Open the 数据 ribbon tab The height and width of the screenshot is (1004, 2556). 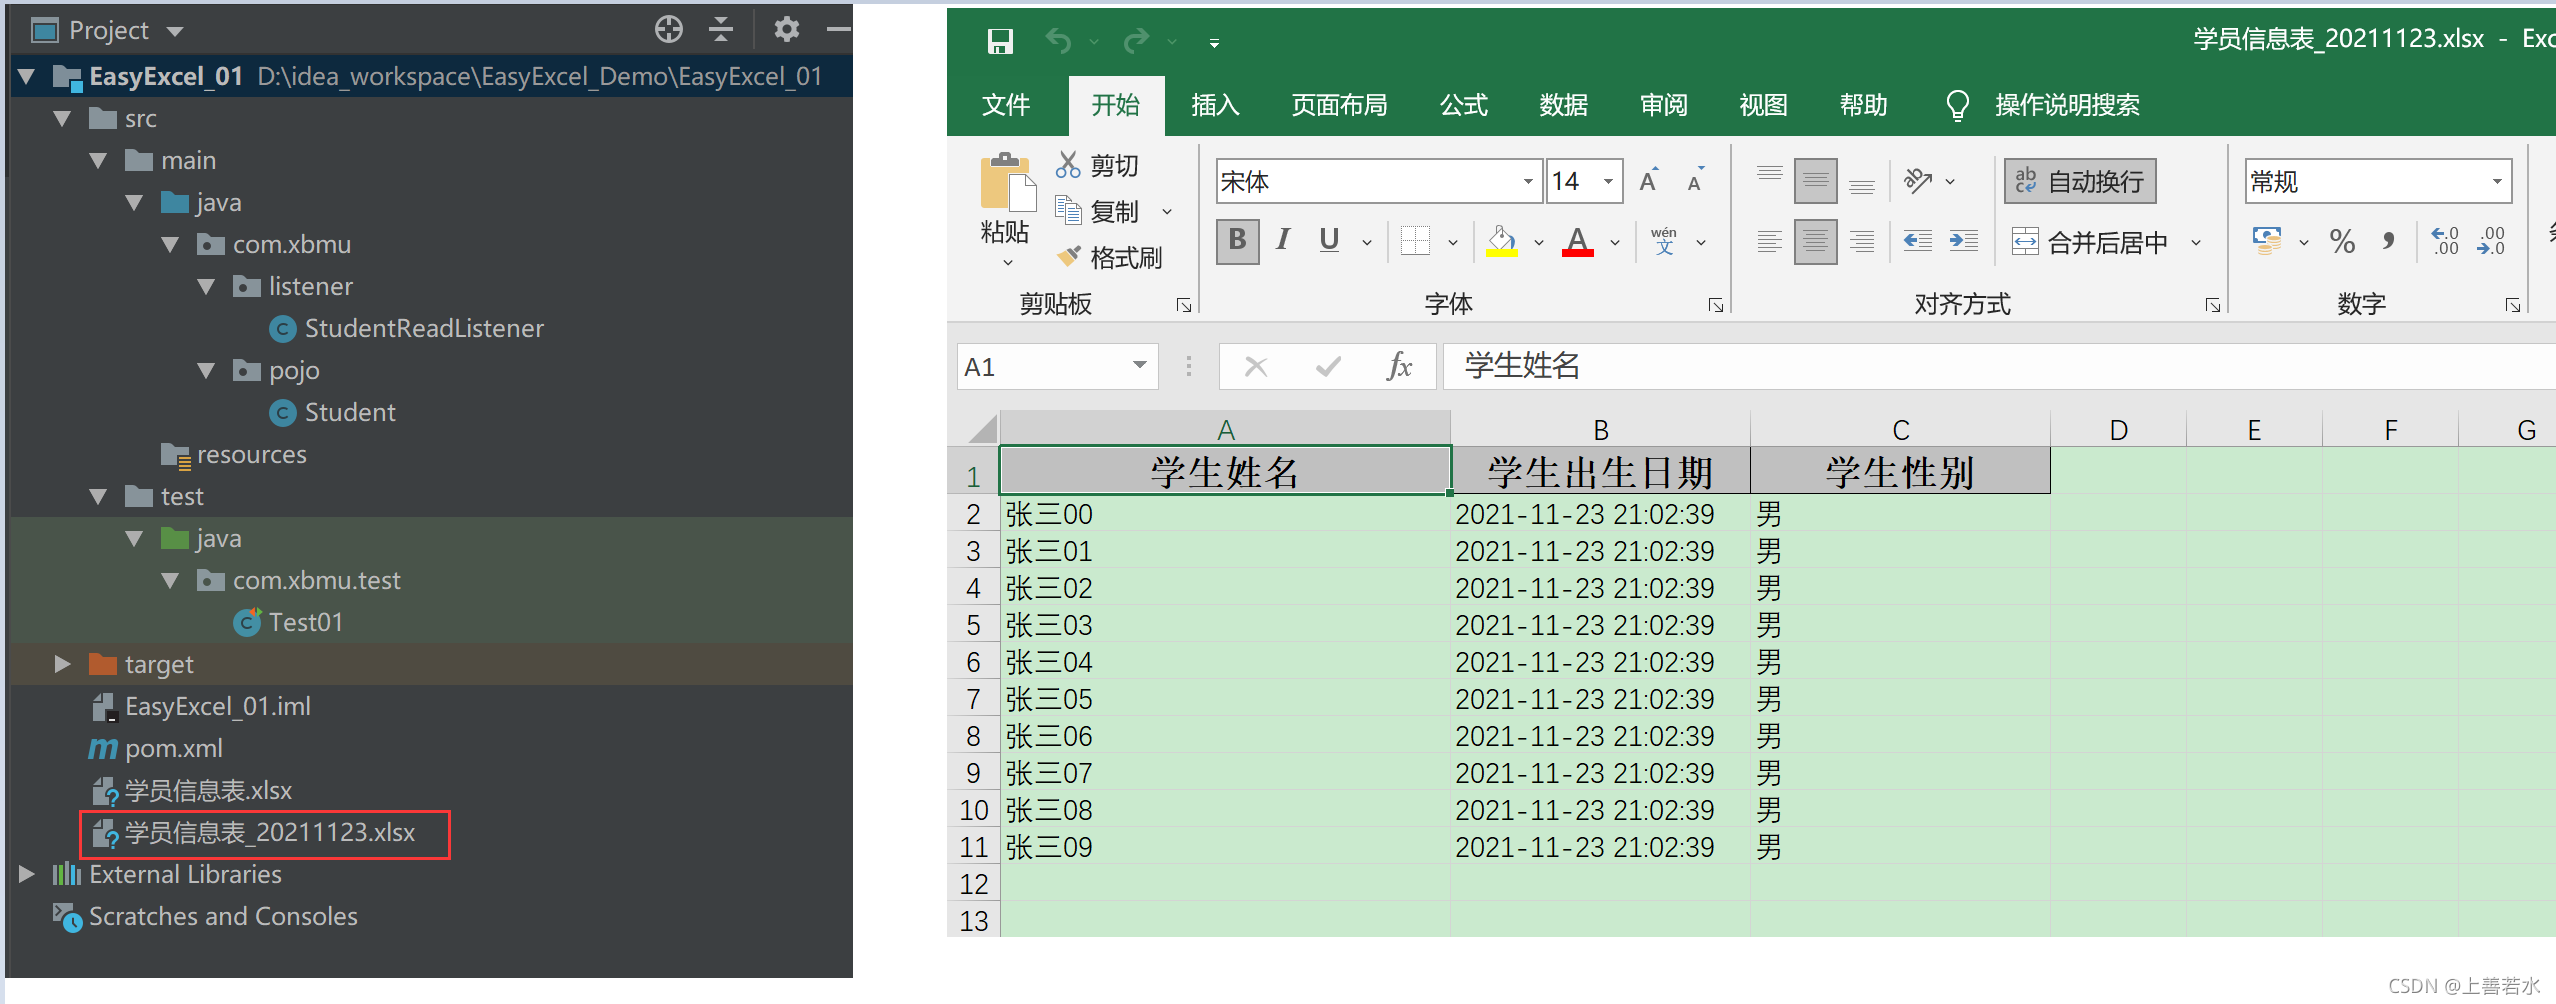1564,105
